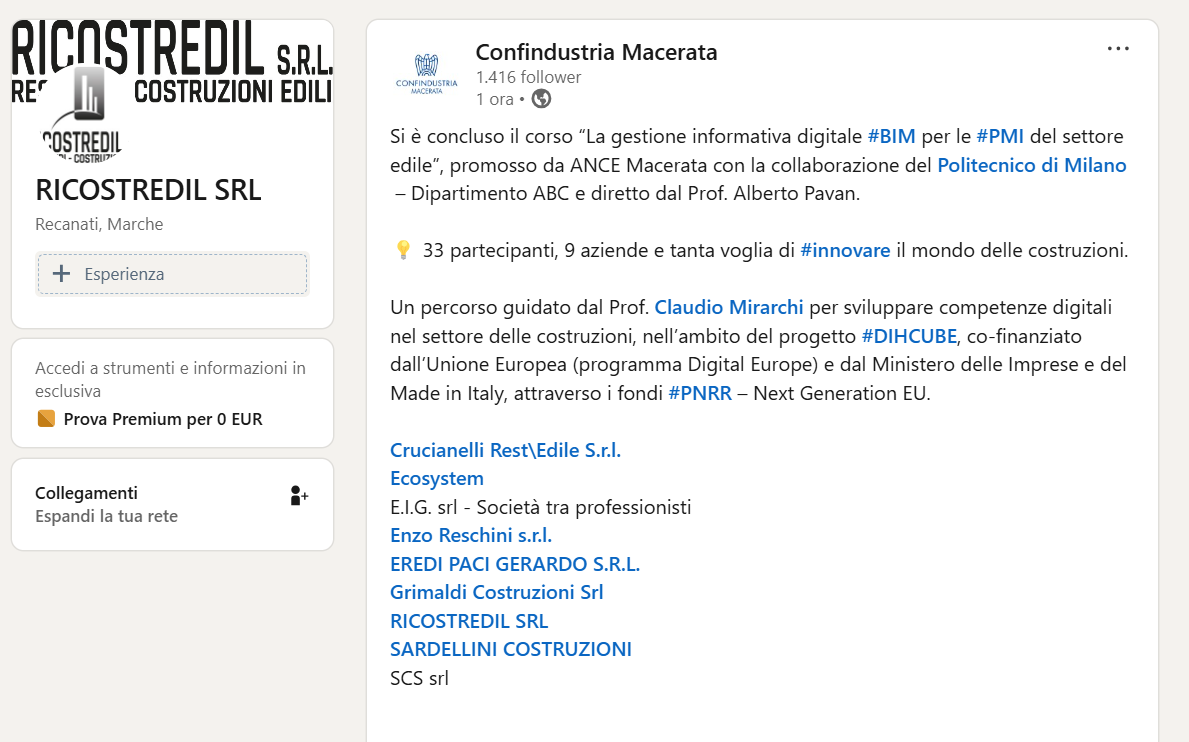Open the Ricostredil profile logo picture
The image size is (1189, 742).
[81, 114]
